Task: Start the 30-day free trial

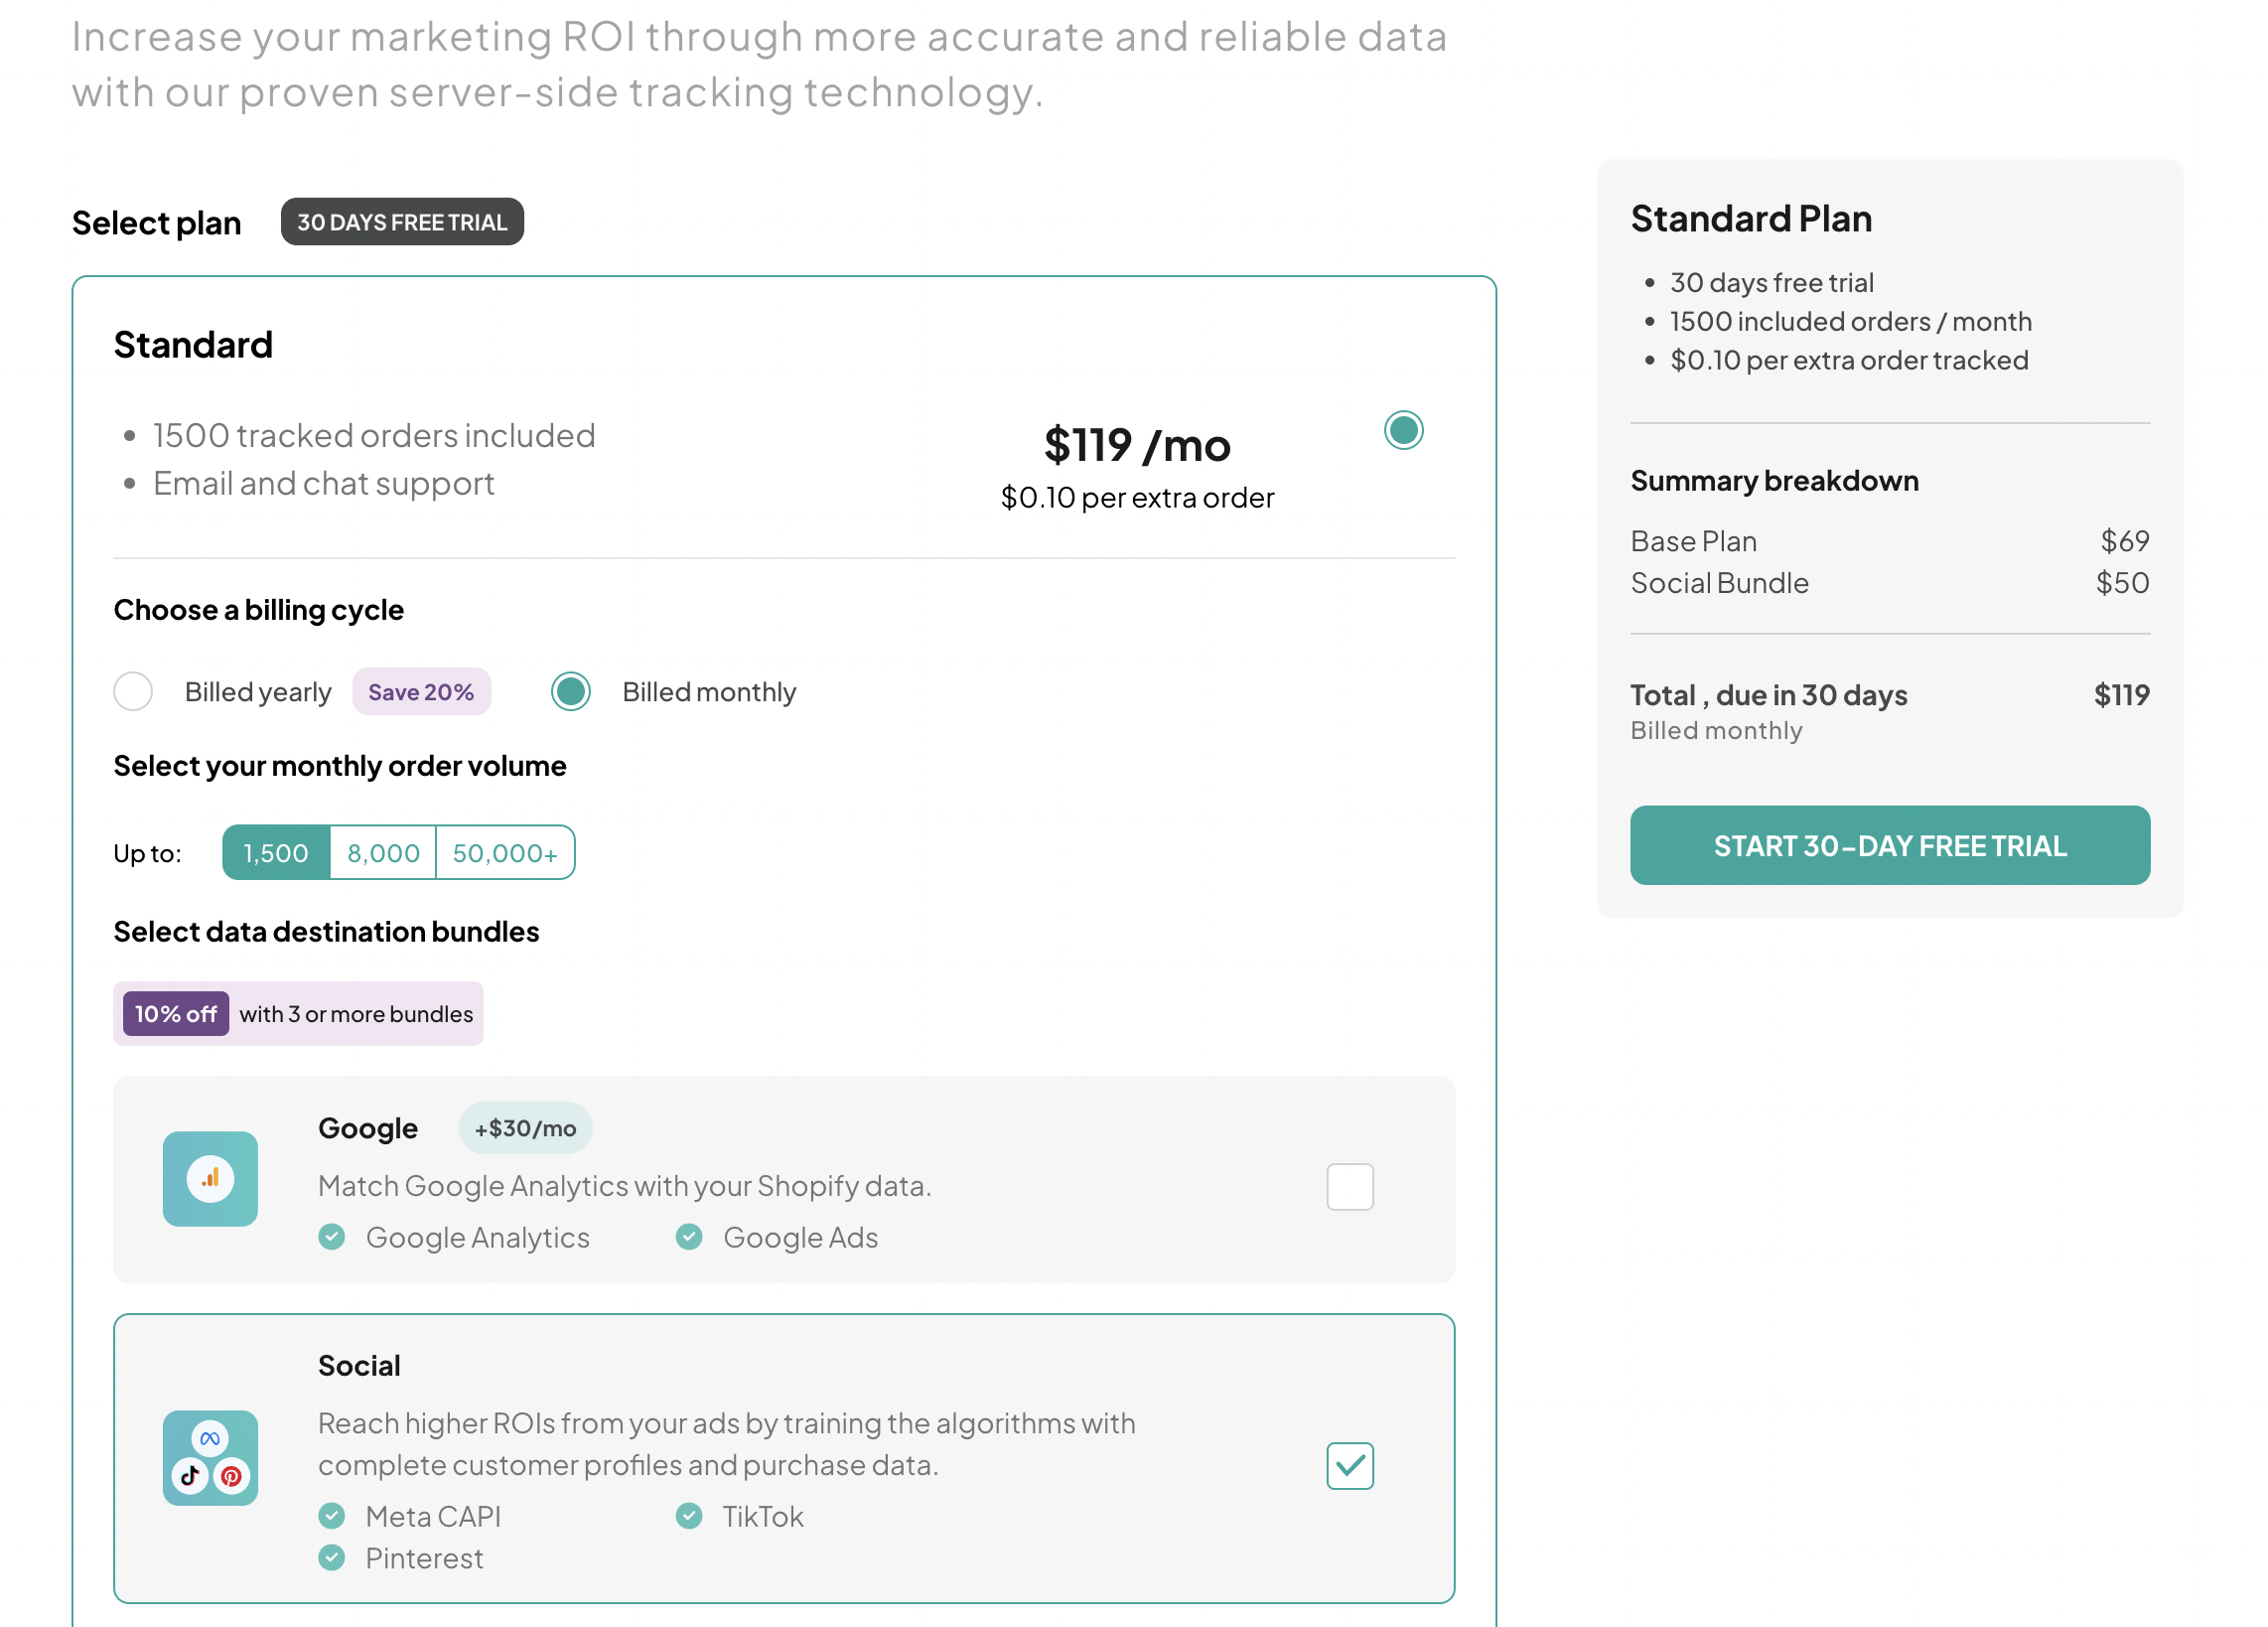Action: coord(1890,845)
